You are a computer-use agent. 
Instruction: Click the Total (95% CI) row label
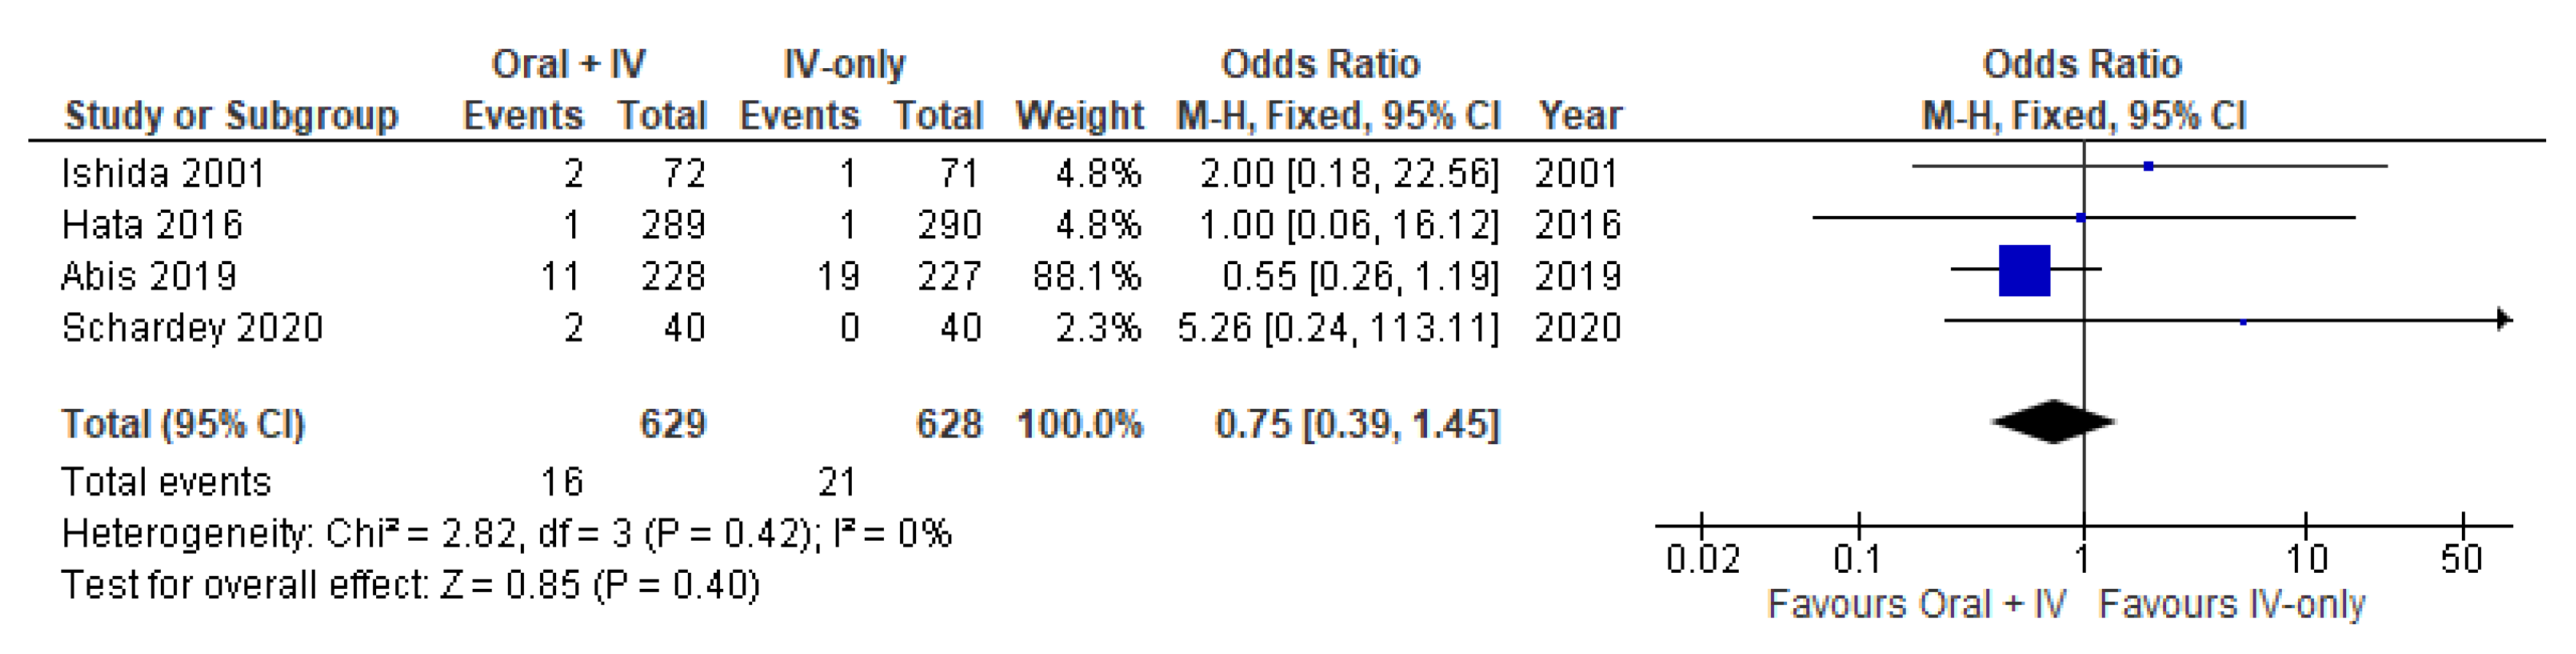(183, 424)
